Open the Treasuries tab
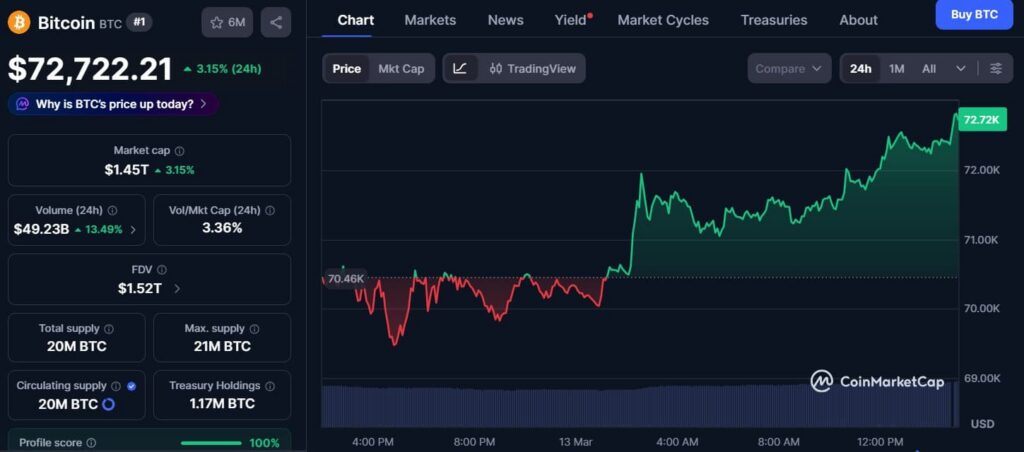The image size is (1024, 452). tap(774, 20)
